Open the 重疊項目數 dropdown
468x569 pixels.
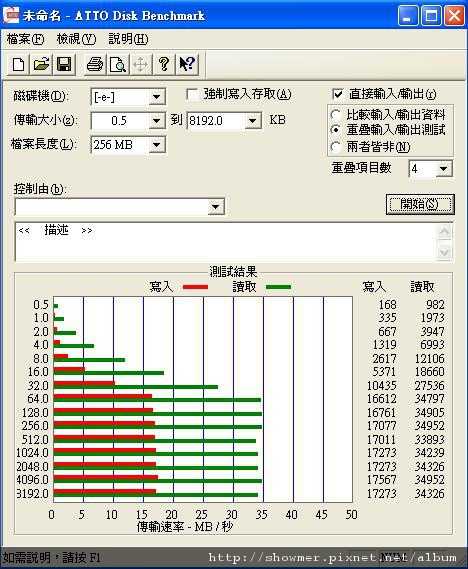pos(443,169)
